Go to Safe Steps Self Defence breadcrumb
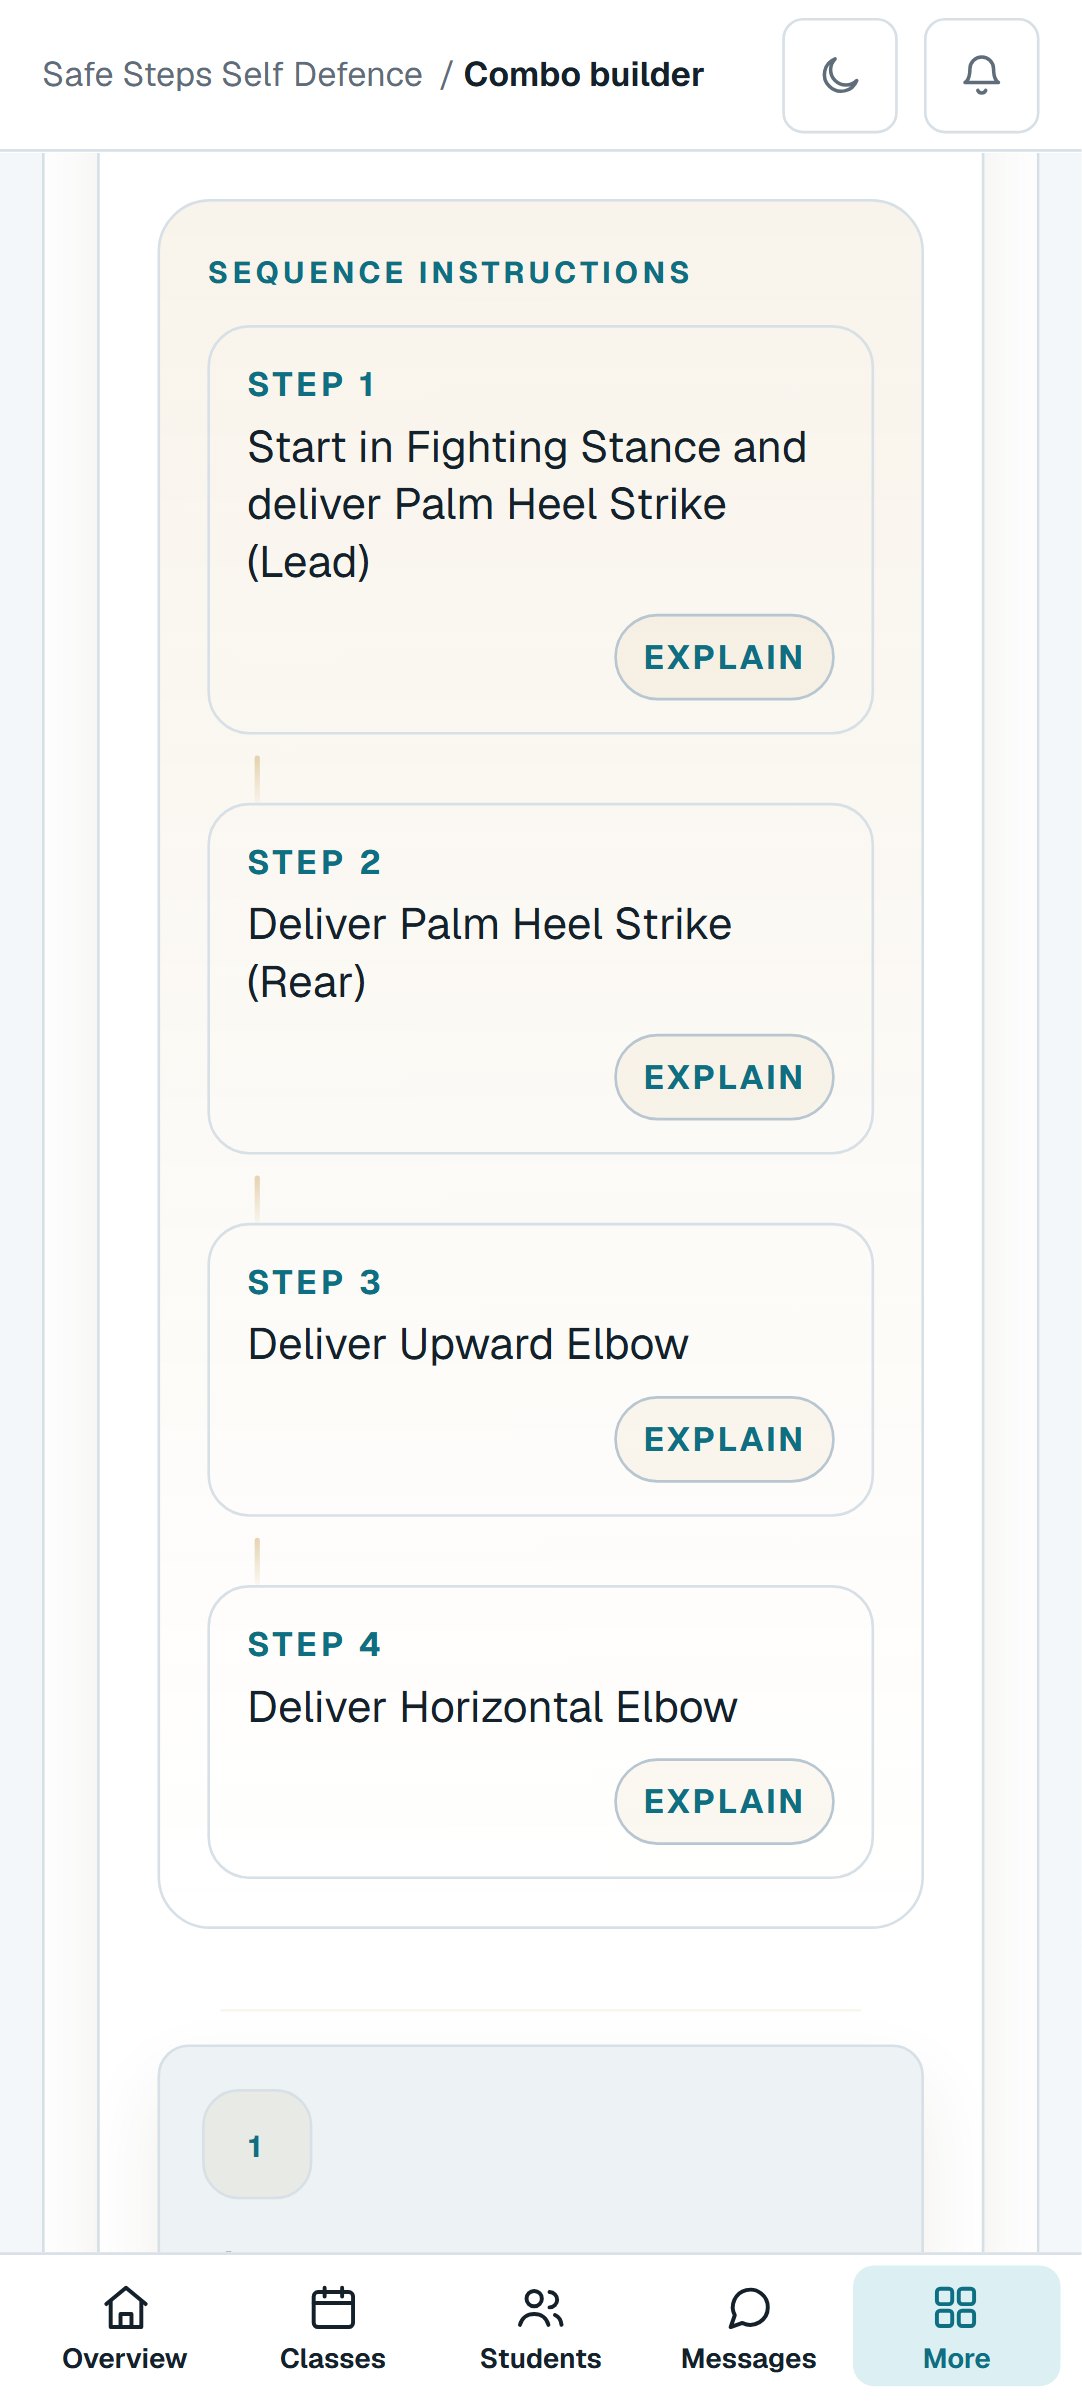 [x=232, y=75]
